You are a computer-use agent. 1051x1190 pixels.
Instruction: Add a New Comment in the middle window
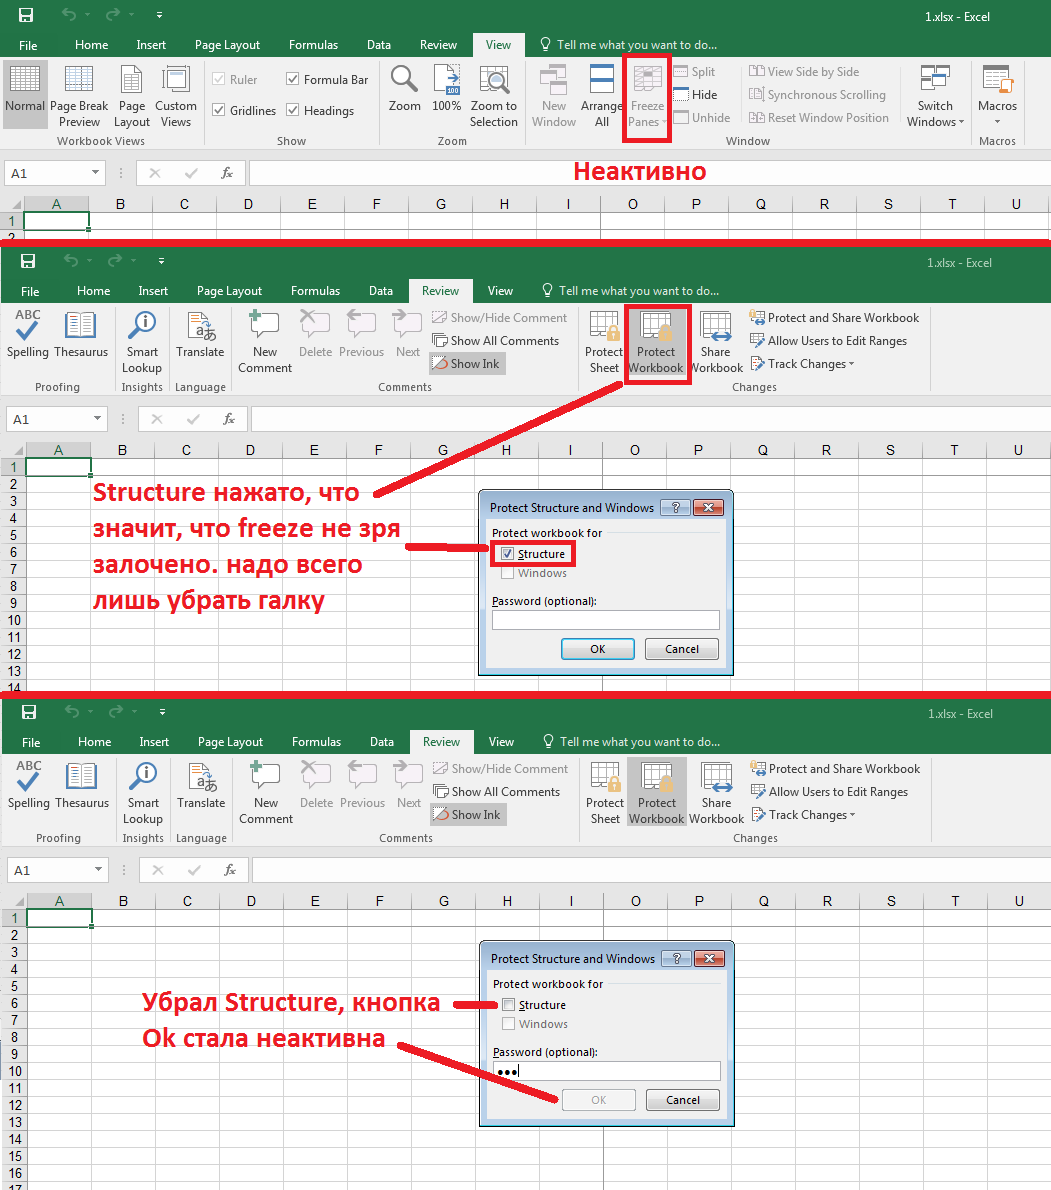pos(265,342)
